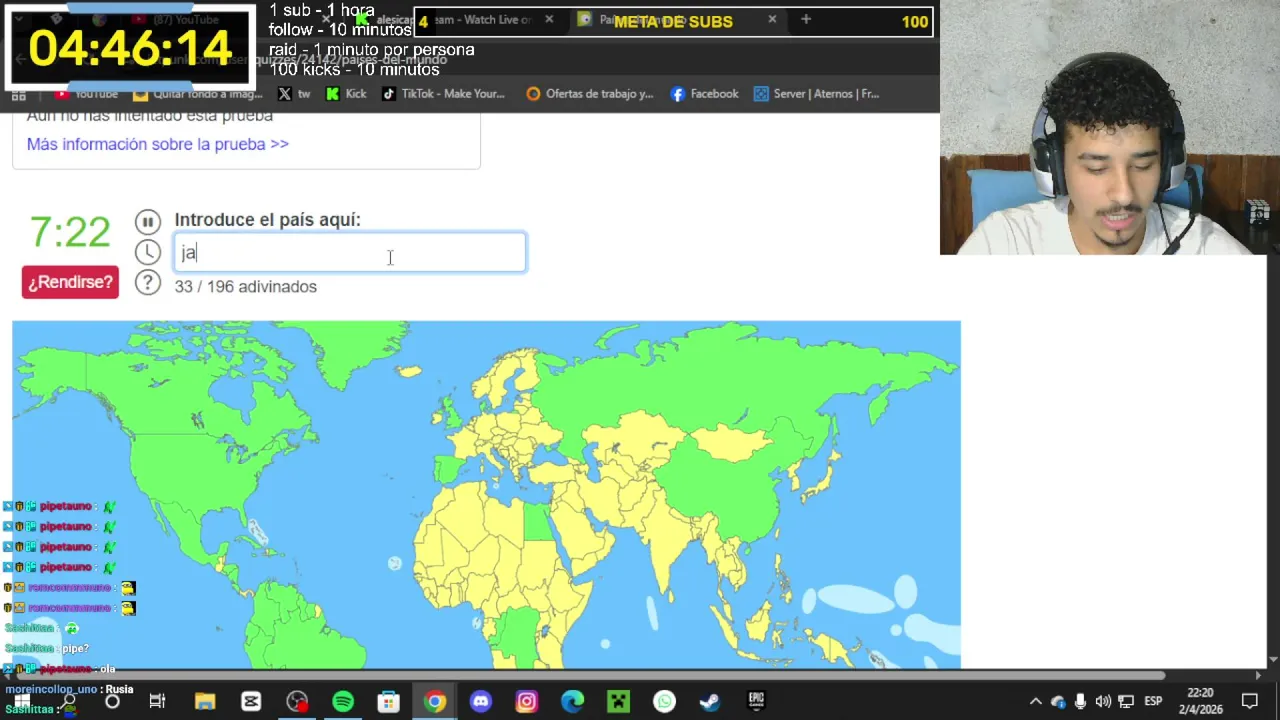Viewport: 1280px width, 720px height.
Task: Open CapCut from the taskbar
Action: tap(251, 702)
